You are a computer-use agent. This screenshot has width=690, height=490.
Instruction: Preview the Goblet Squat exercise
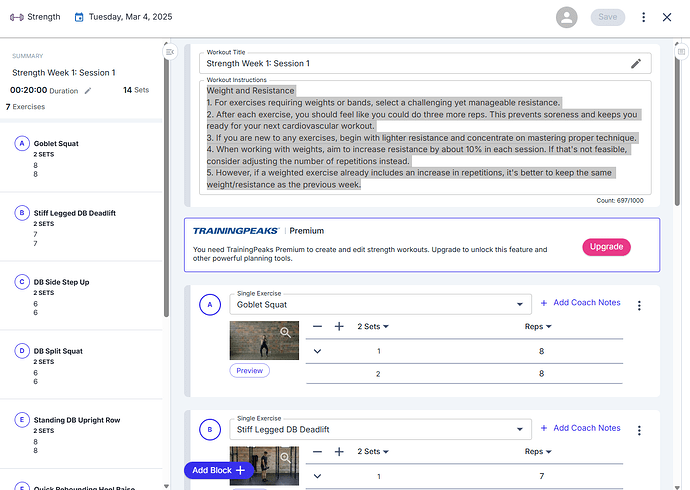click(250, 371)
